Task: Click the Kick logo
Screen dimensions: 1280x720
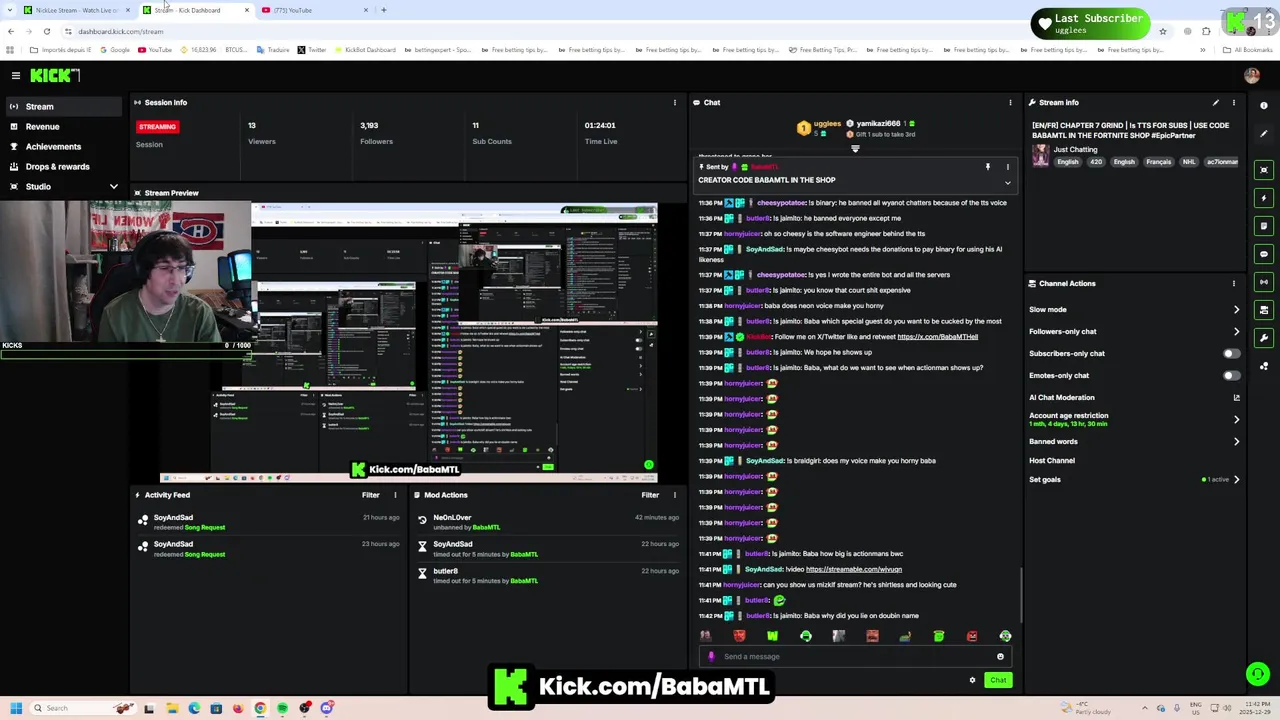Action: pos(54,75)
